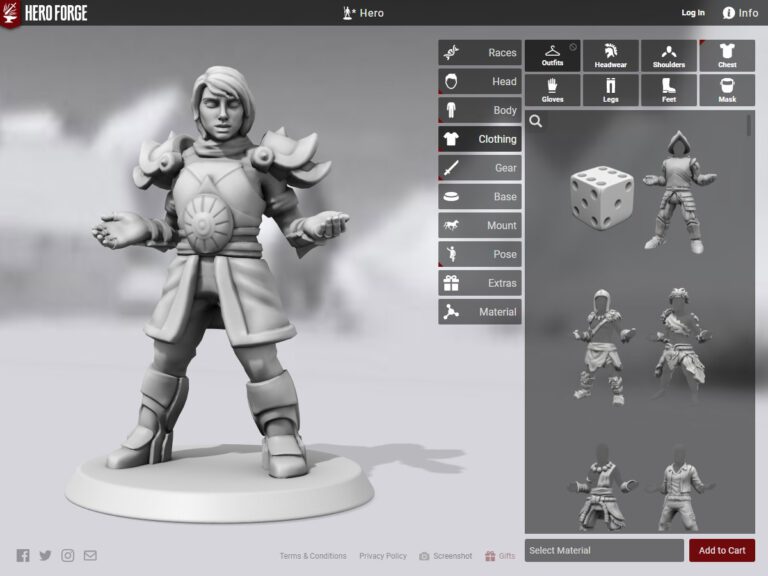Image resolution: width=768 pixels, height=576 pixels.
Task: Click the Add to Cart button
Action: point(722,551)
